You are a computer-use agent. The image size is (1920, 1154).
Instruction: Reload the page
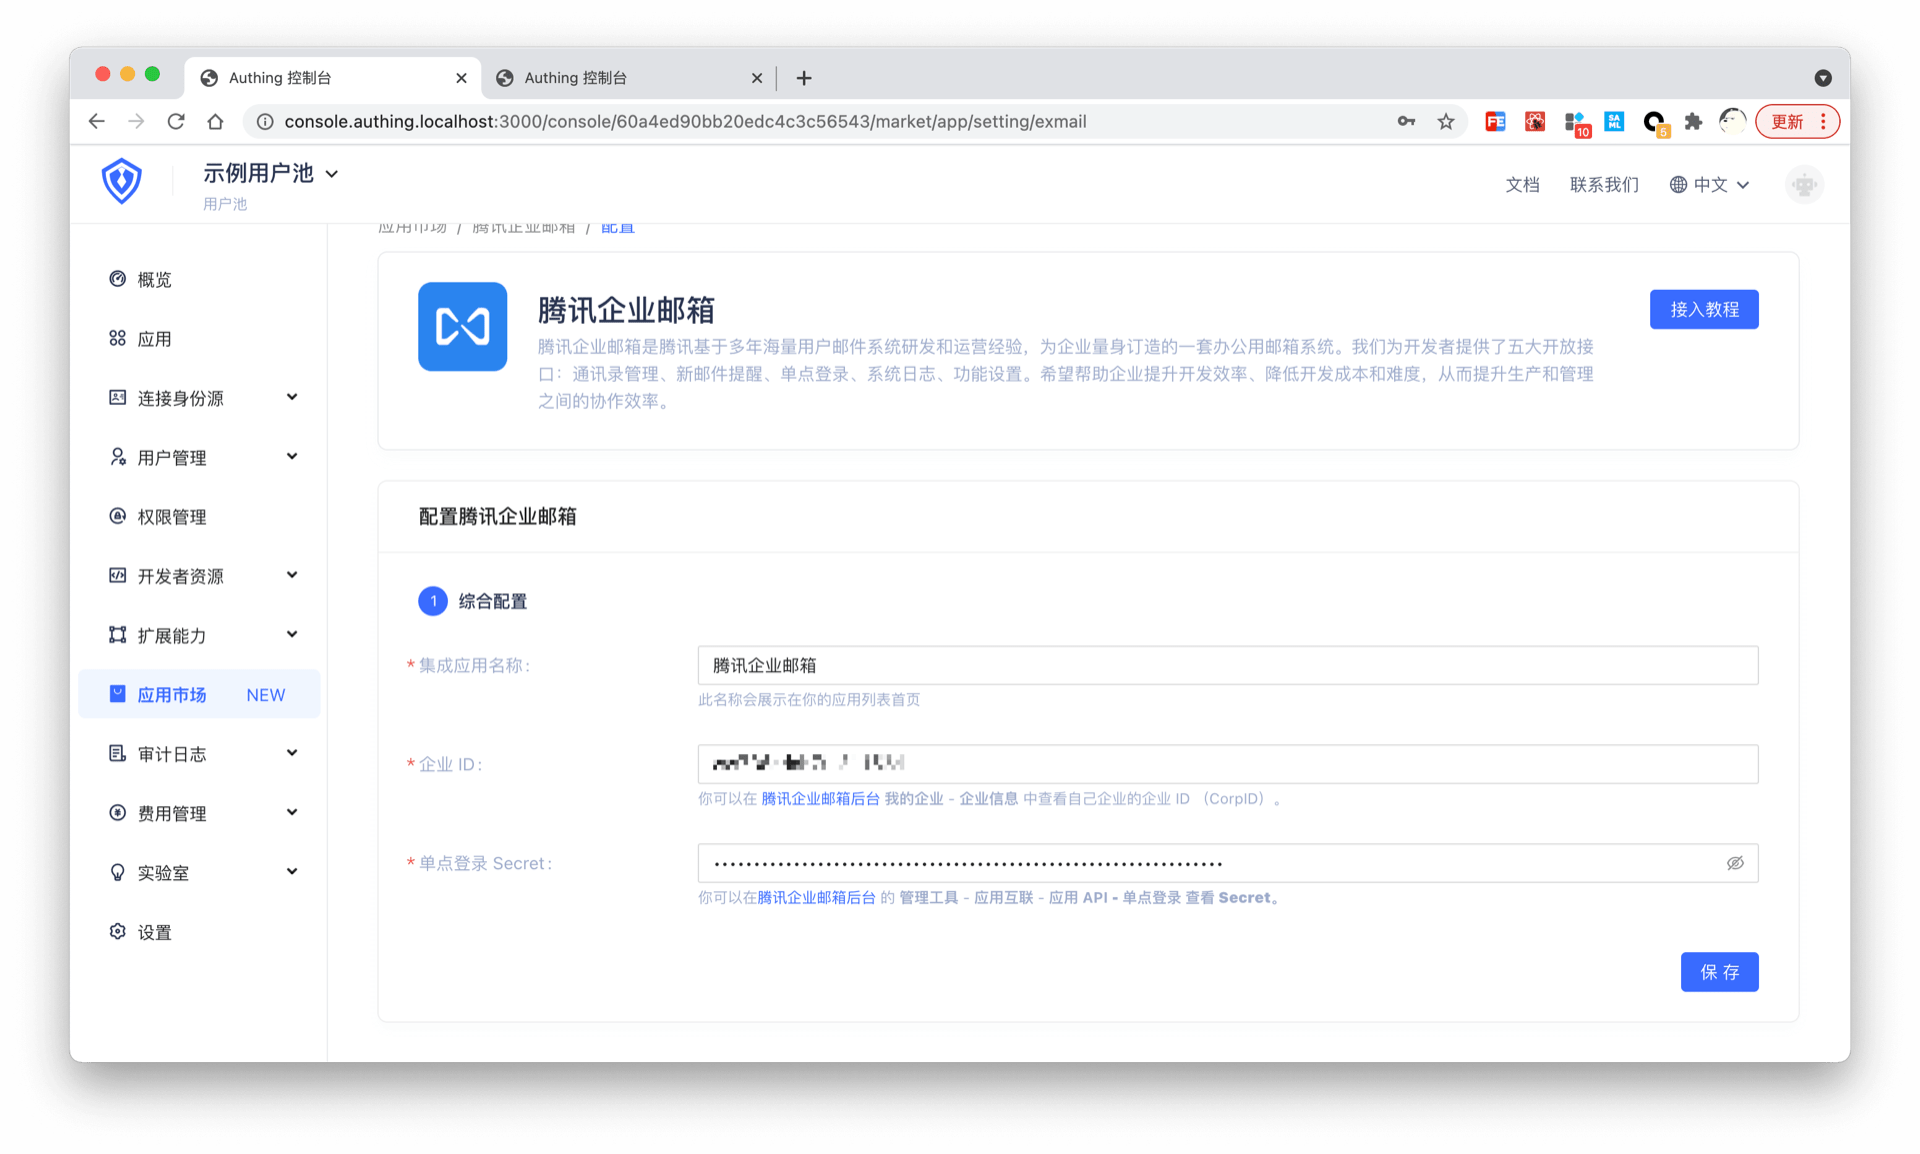[x=176, y=122]
